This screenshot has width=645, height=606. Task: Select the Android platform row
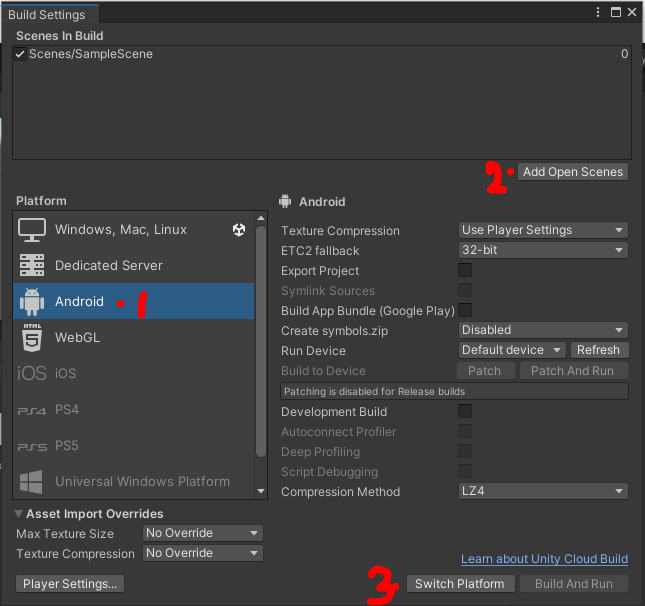(x=134, y=302)
